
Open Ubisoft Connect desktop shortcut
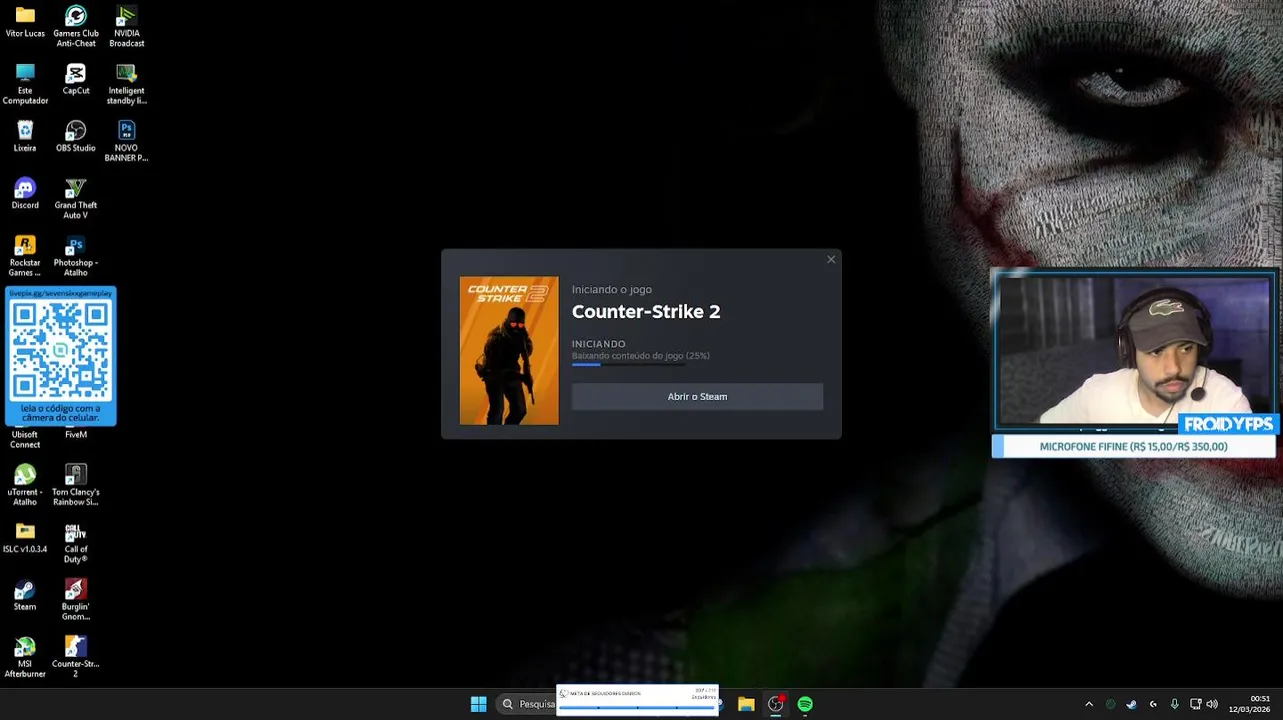click(x=25, y=438)
